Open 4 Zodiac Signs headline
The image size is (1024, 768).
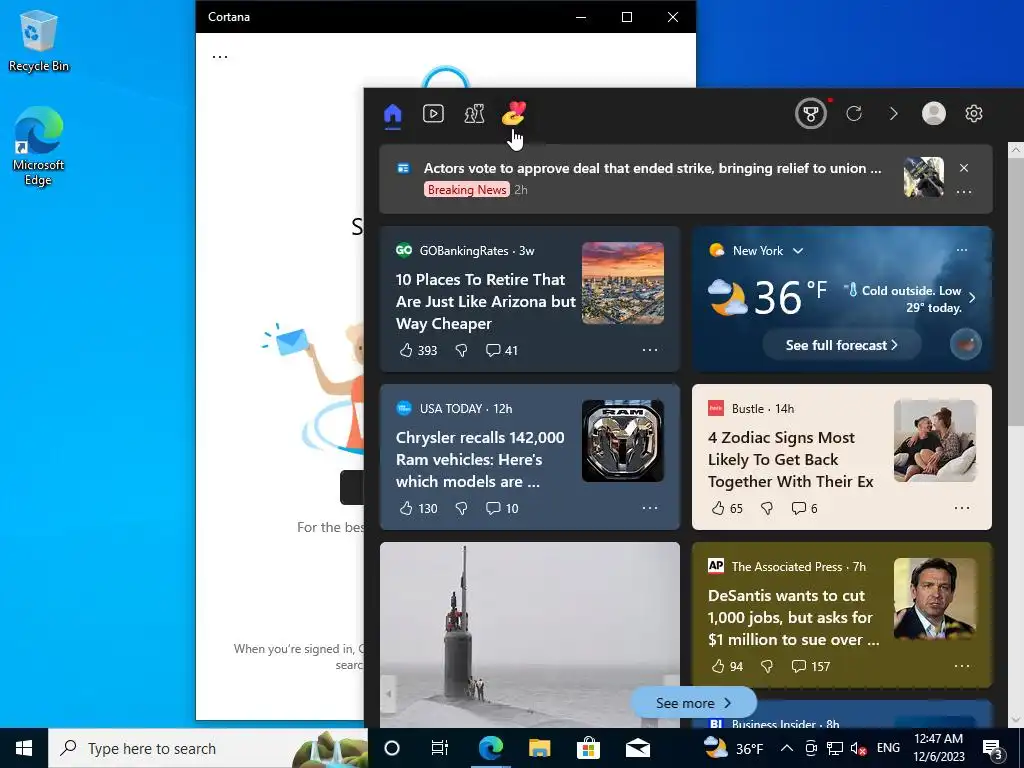790,460
